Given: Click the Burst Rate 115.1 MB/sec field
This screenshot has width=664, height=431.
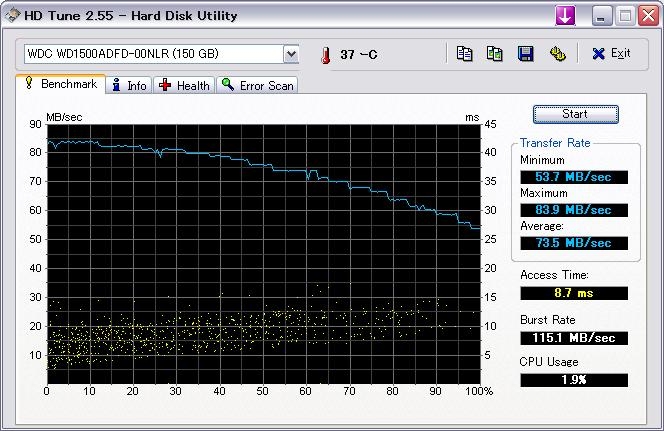Looking at the screenshot, I should pyautogui.click(x=574, y=338).
